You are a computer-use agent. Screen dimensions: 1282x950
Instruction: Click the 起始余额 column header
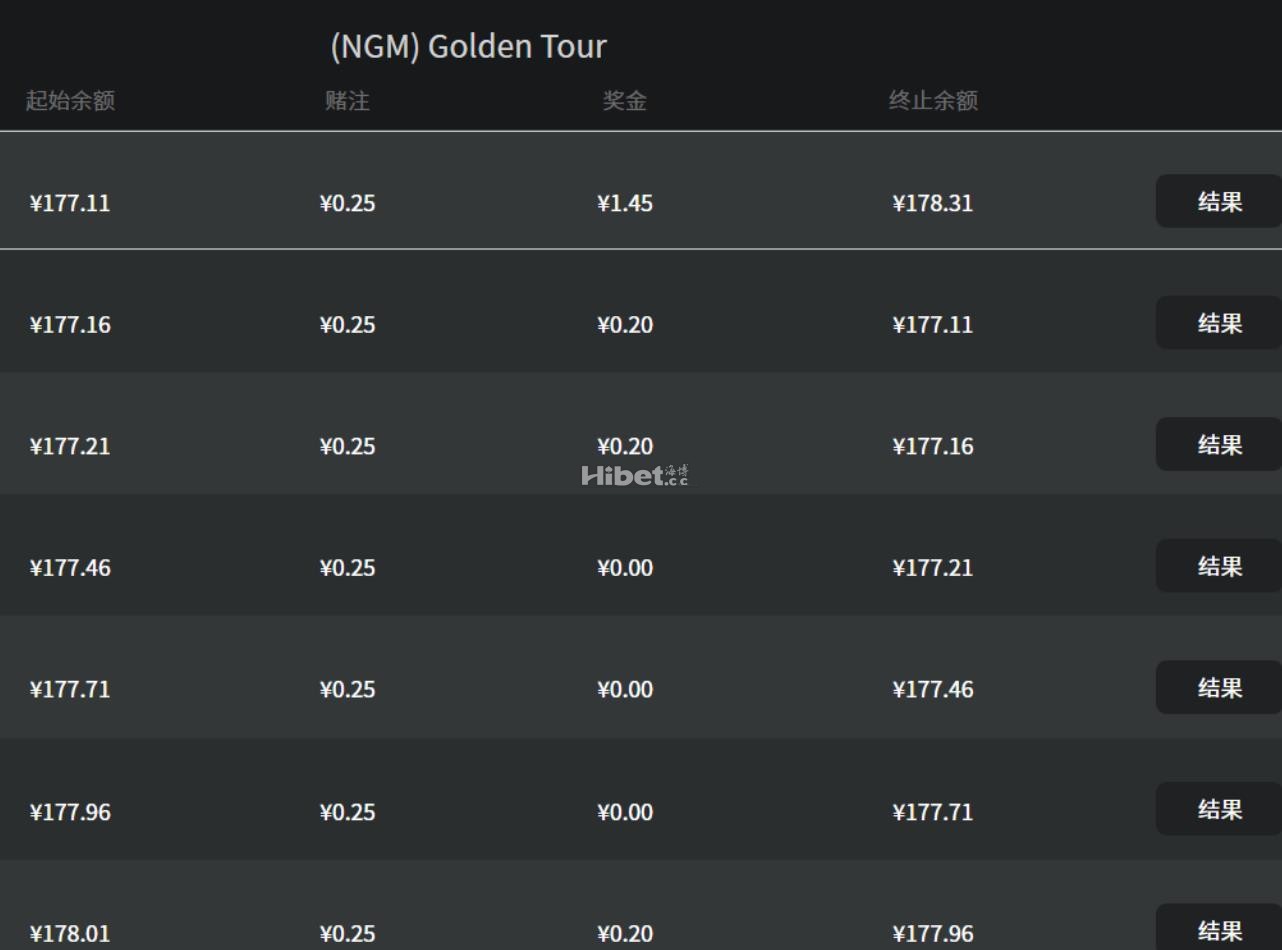coord(70,101)
